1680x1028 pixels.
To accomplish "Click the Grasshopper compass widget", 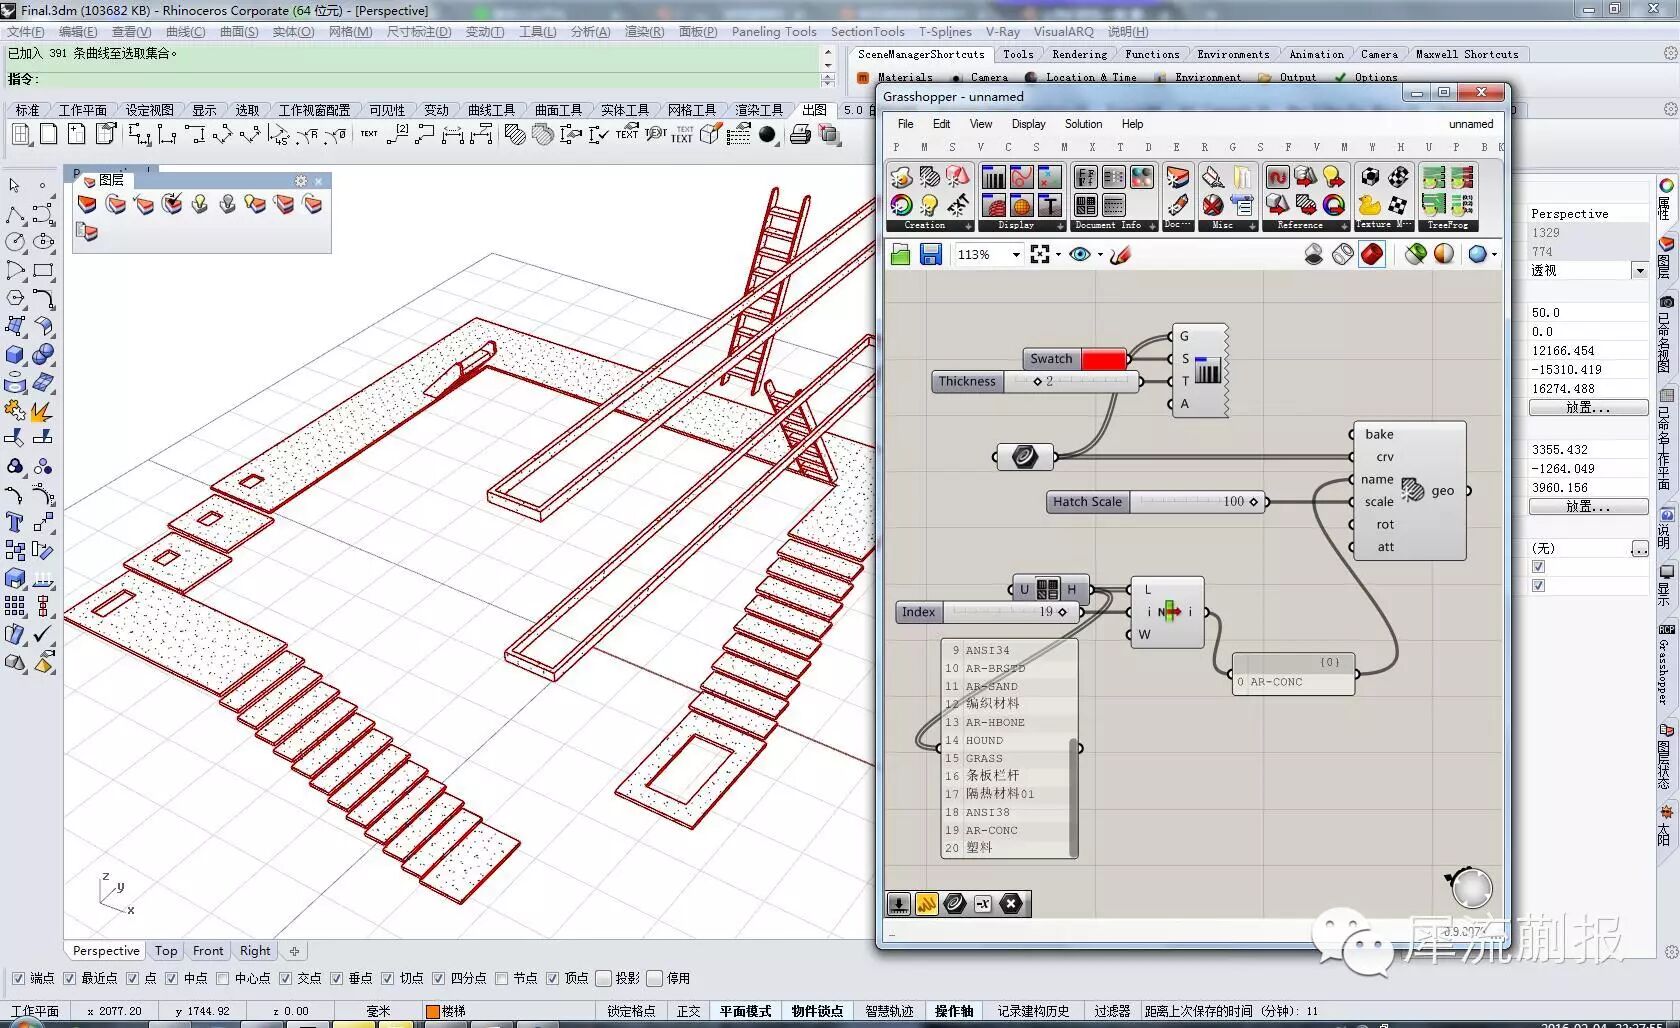I will tap(1470, 887).
